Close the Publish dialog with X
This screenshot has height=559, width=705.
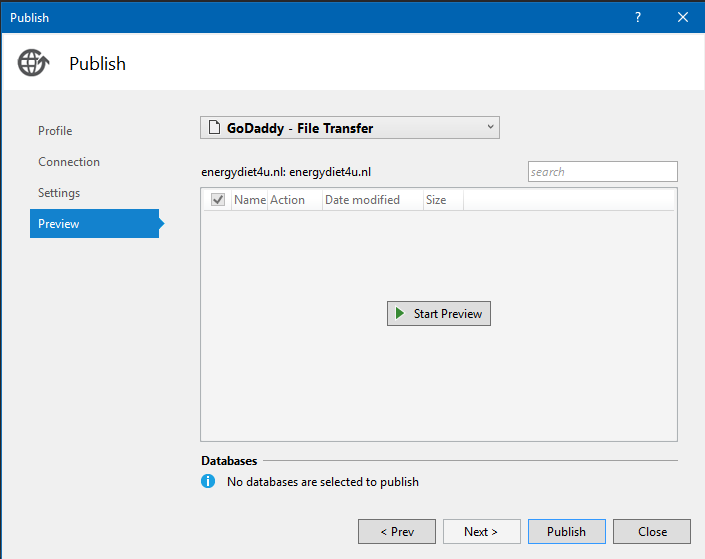point(683,17)
